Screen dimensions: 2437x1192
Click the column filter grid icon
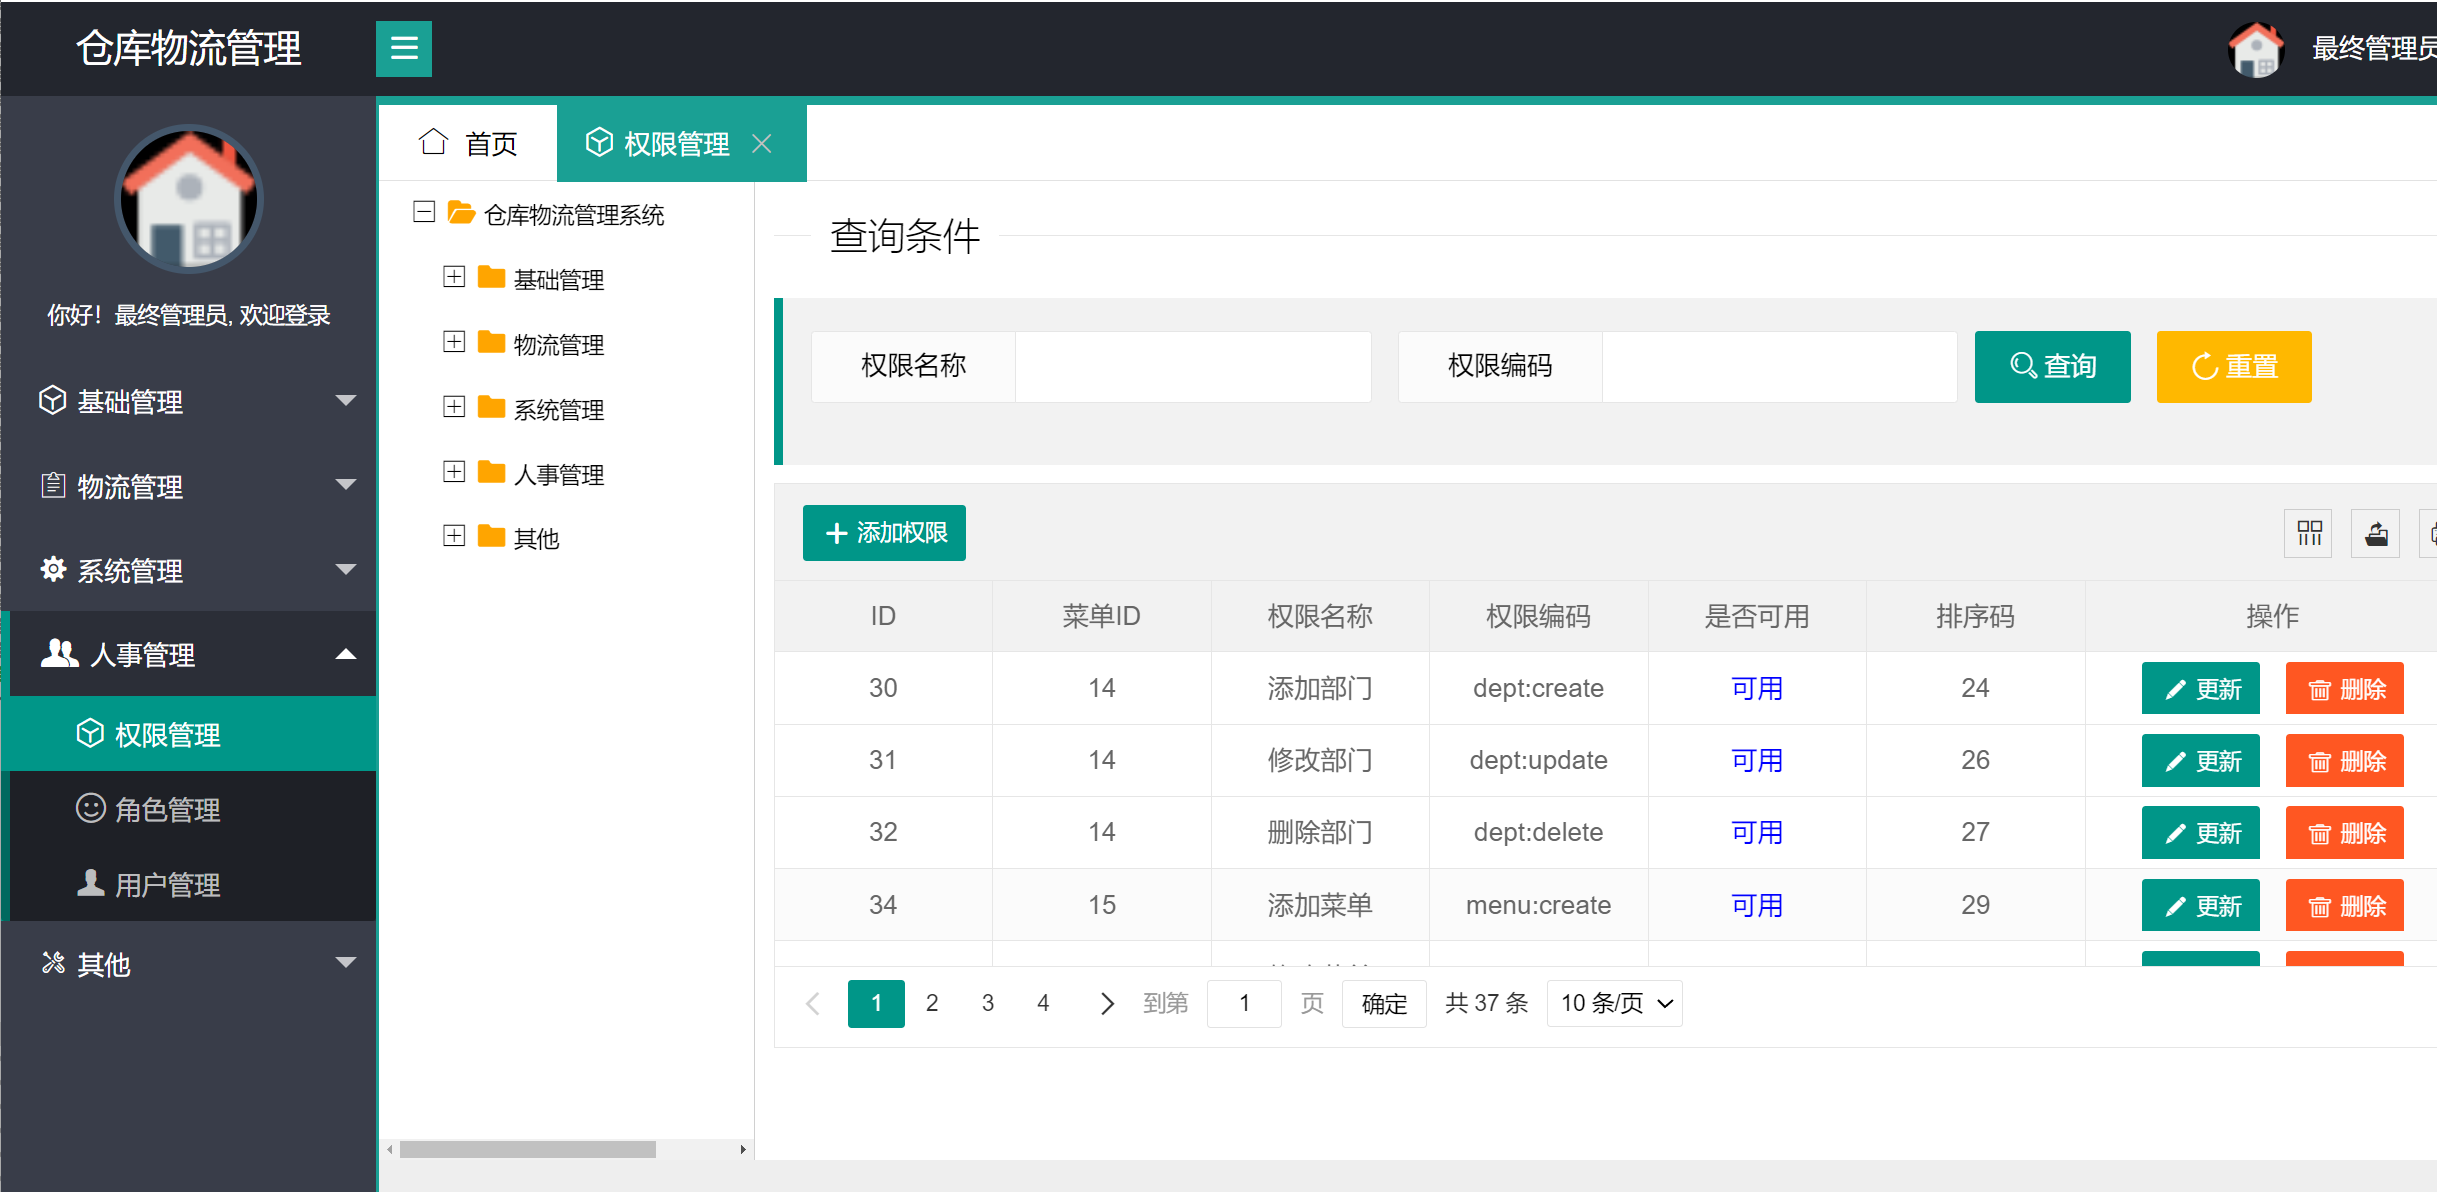point(2309,533)
